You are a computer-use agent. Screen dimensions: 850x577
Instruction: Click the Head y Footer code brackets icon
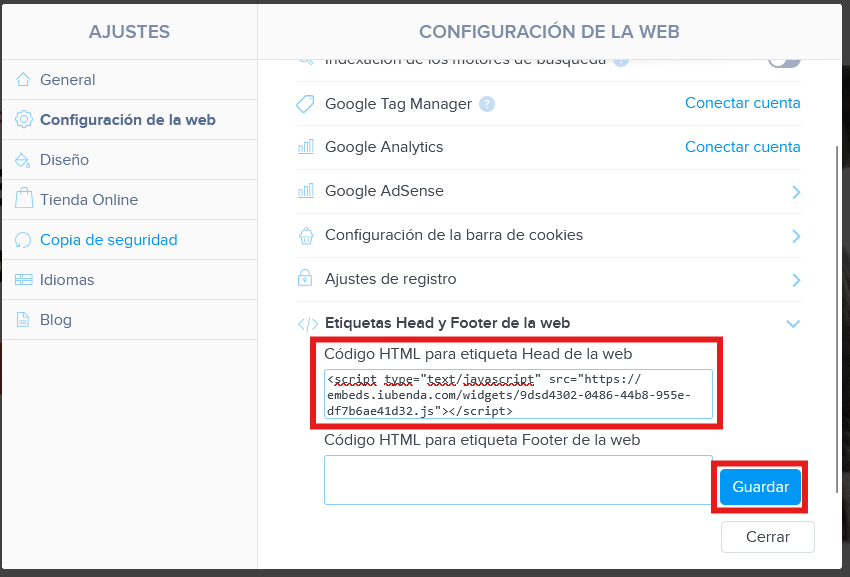[x=308, y=324]
